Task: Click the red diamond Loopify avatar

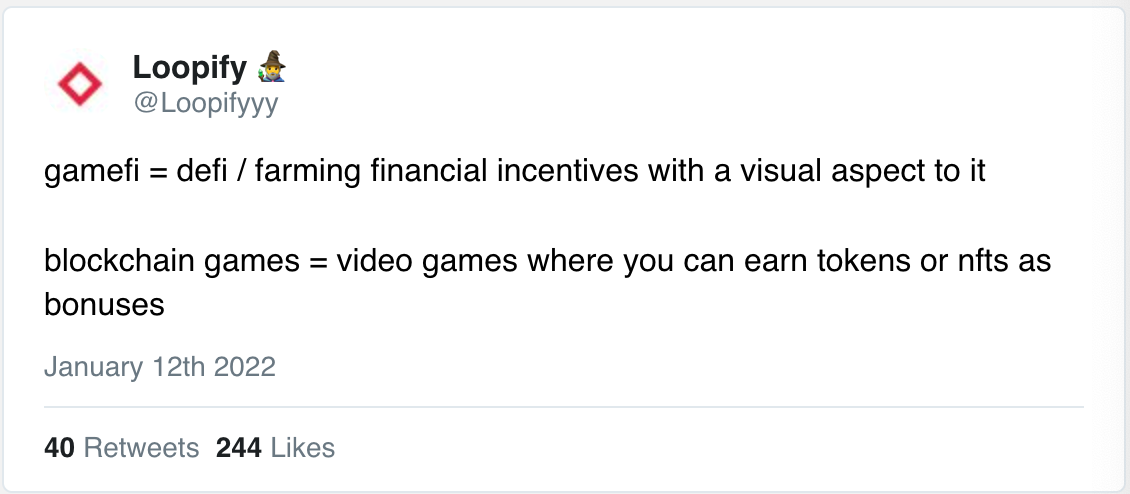Action: tap(80, 84)
